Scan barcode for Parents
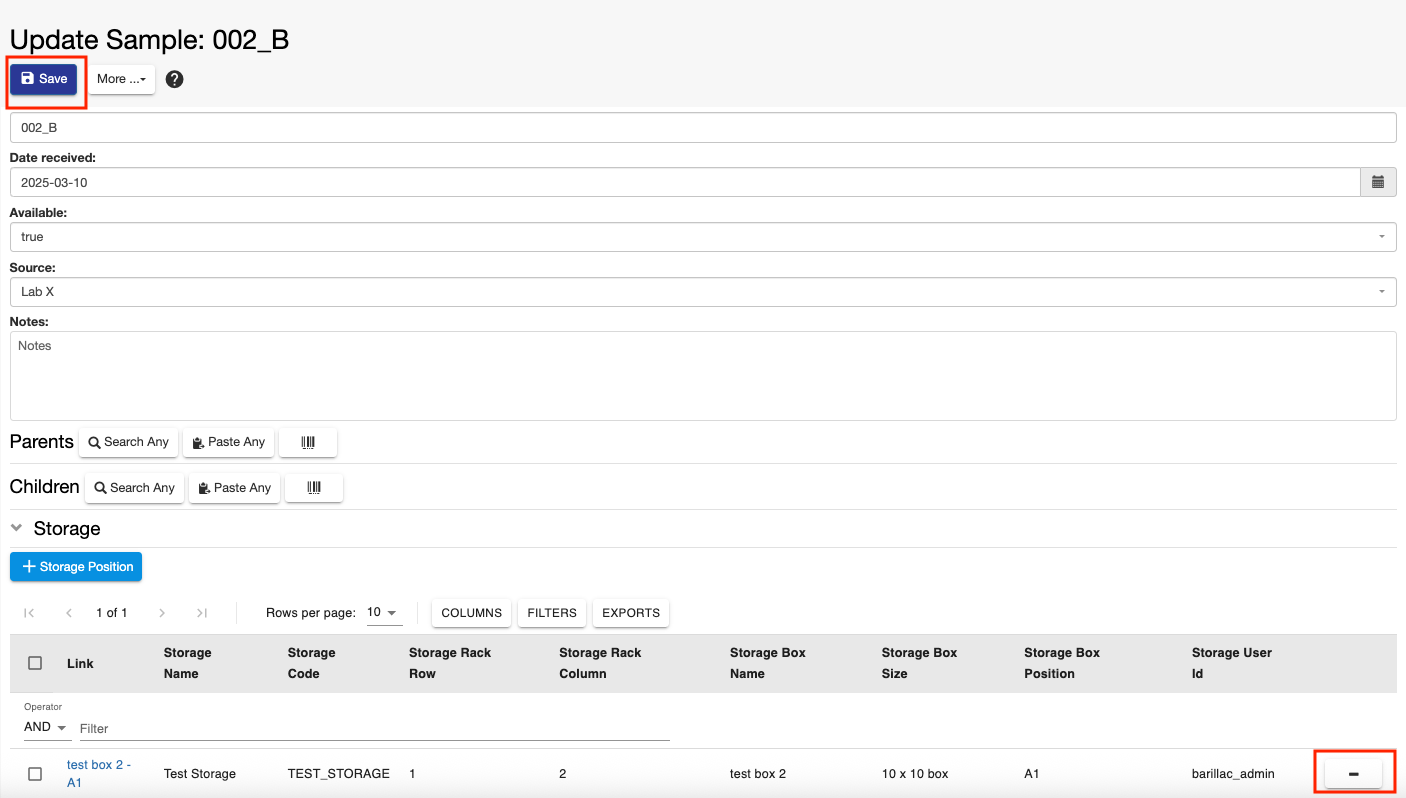 pos(308,442)
